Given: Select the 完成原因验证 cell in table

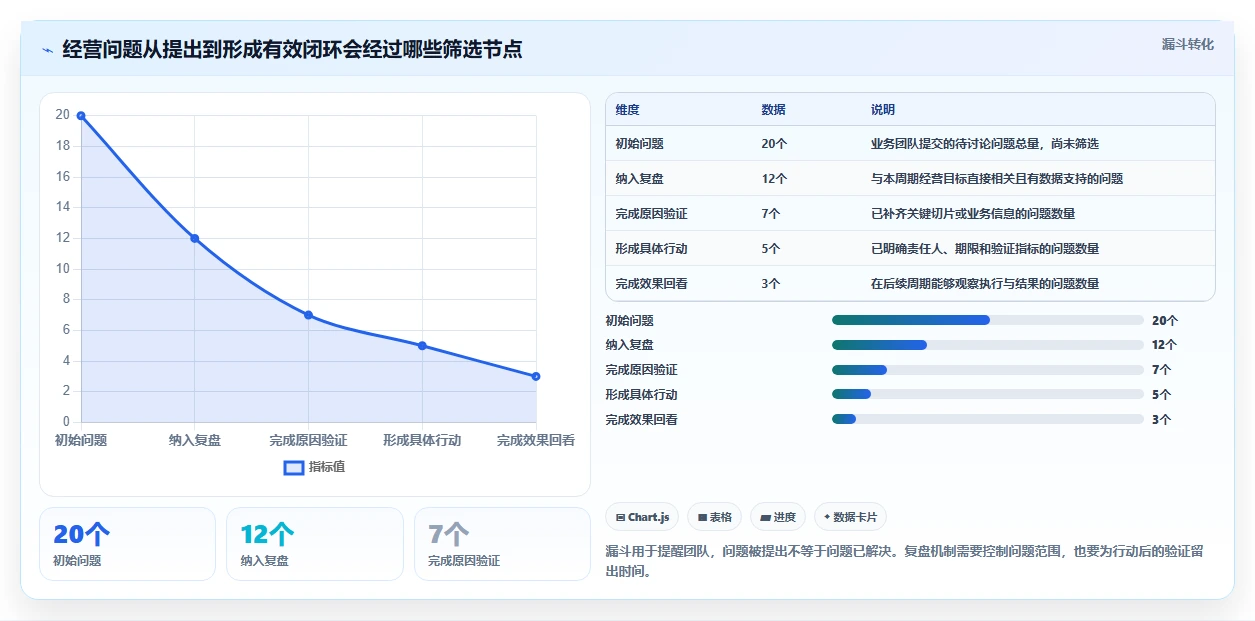Looking at the screenshot, I should [x=652, y=214].
